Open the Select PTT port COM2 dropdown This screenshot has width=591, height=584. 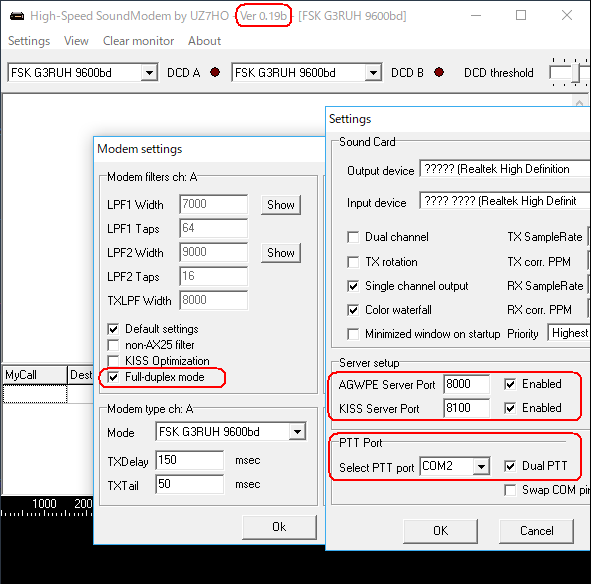(x=481, y=466)
